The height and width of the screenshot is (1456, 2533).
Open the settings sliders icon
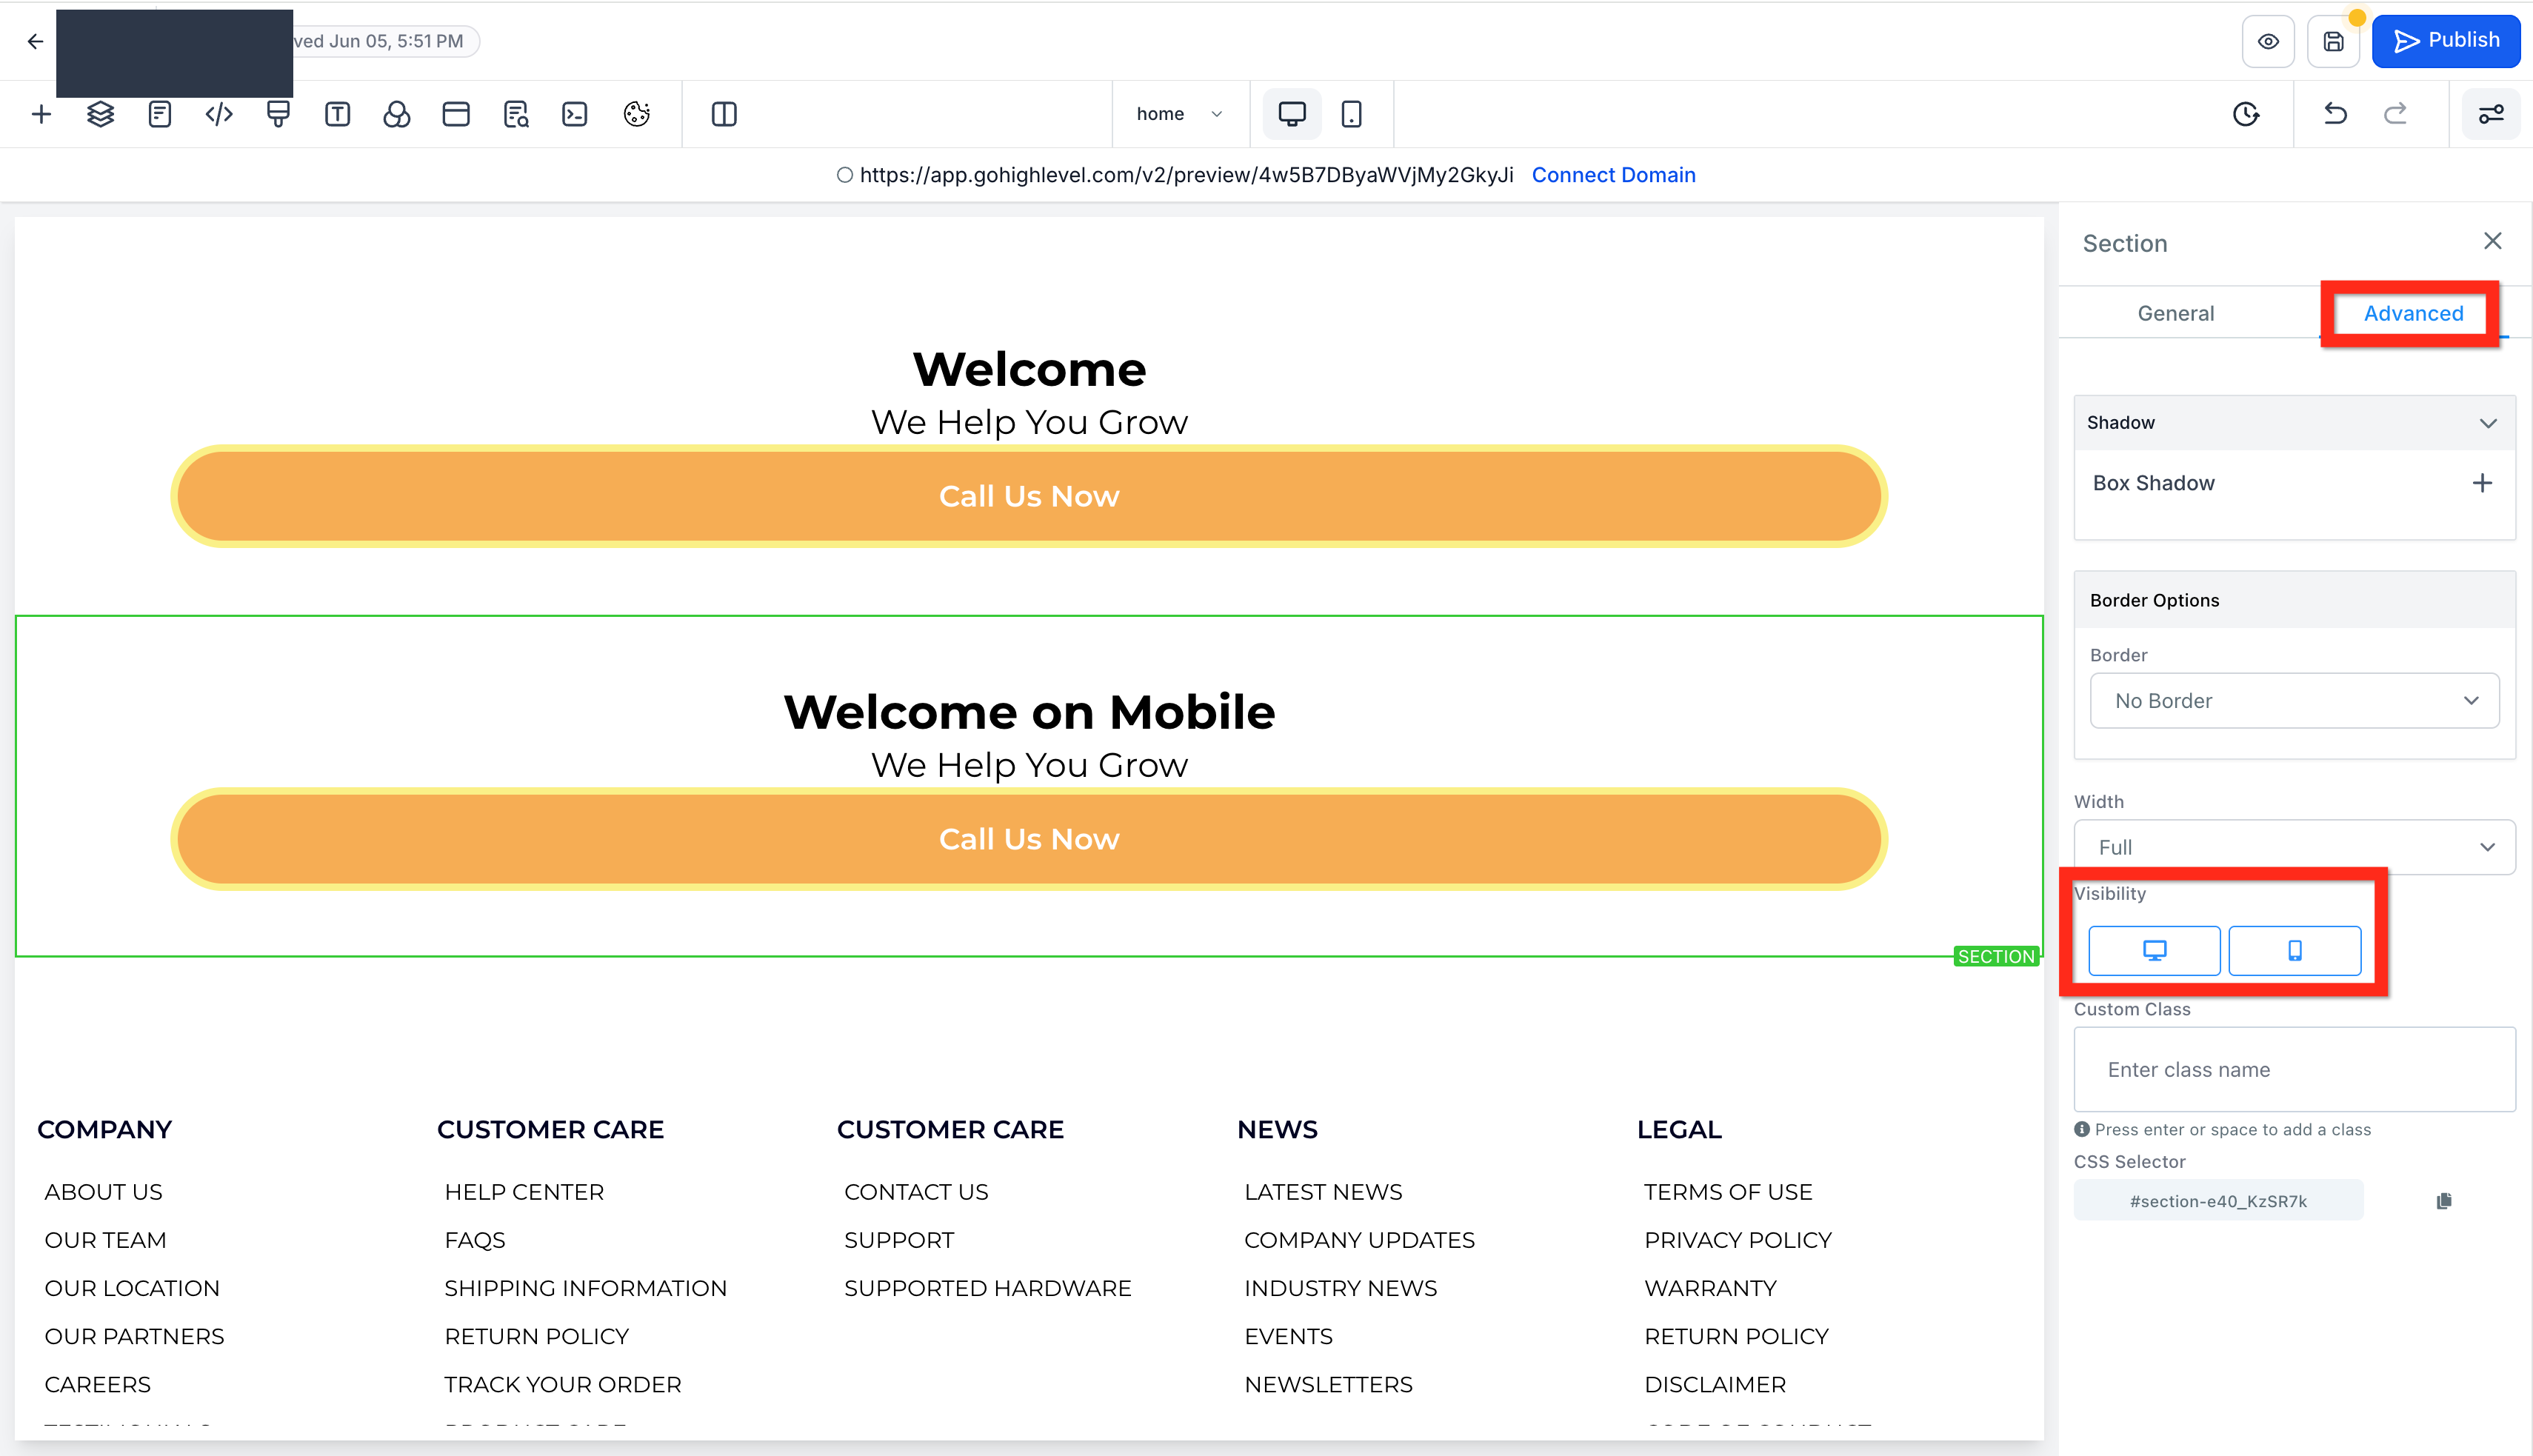[x=2490, y=114]
